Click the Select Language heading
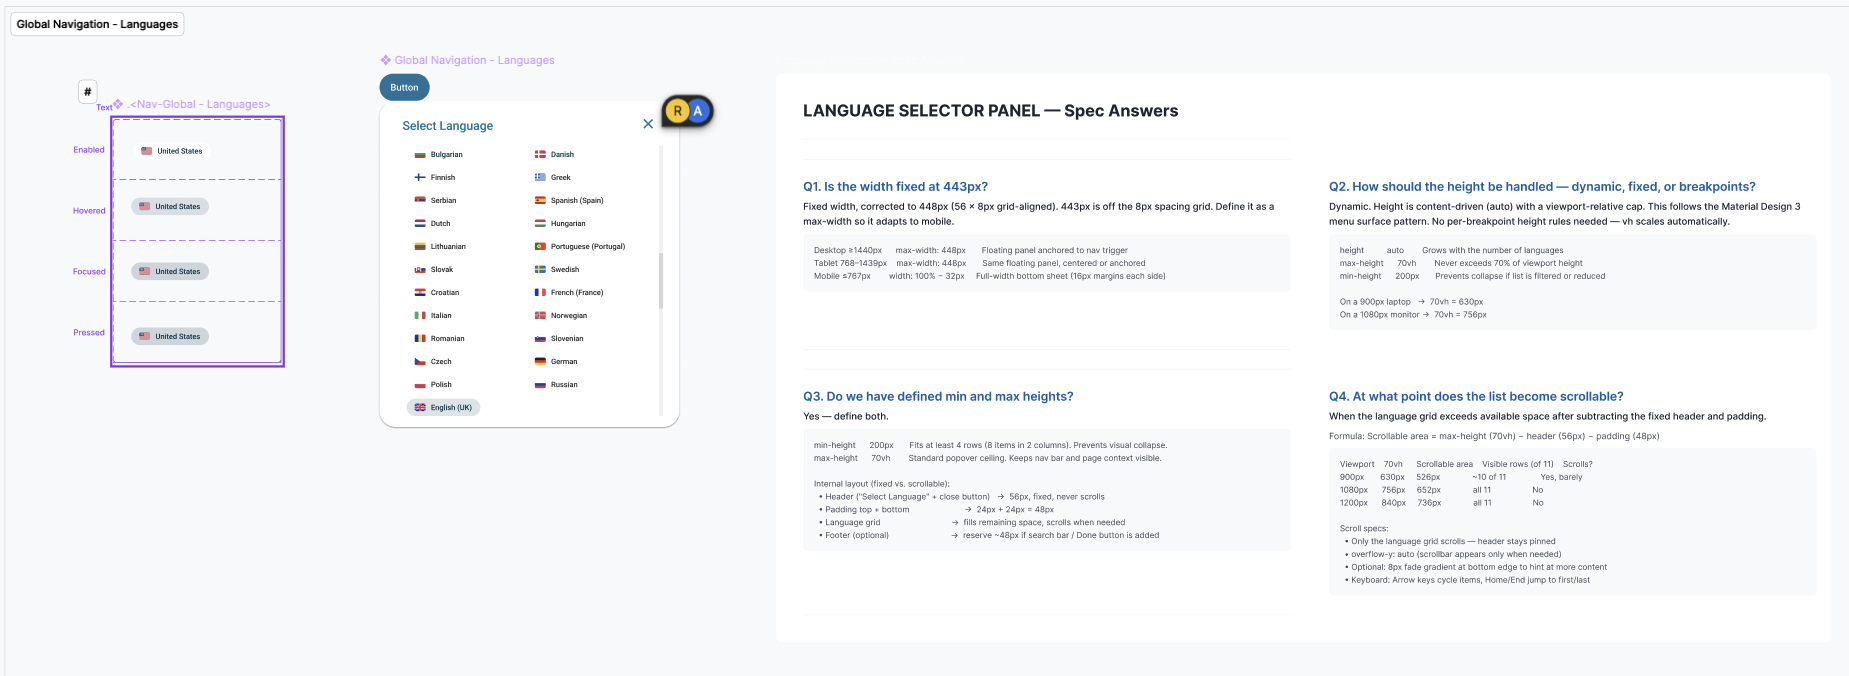 point(448,126)
